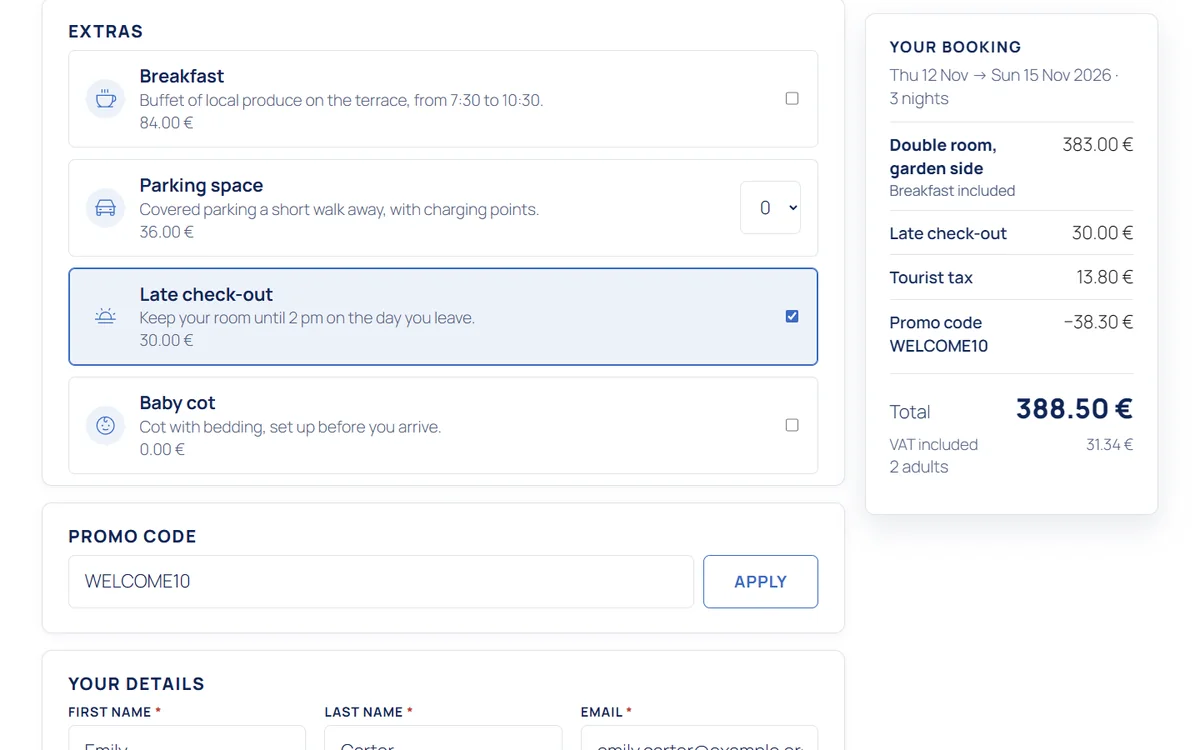
Task: Click the 36.00 € parking price
Action: [x=166, y=232]
